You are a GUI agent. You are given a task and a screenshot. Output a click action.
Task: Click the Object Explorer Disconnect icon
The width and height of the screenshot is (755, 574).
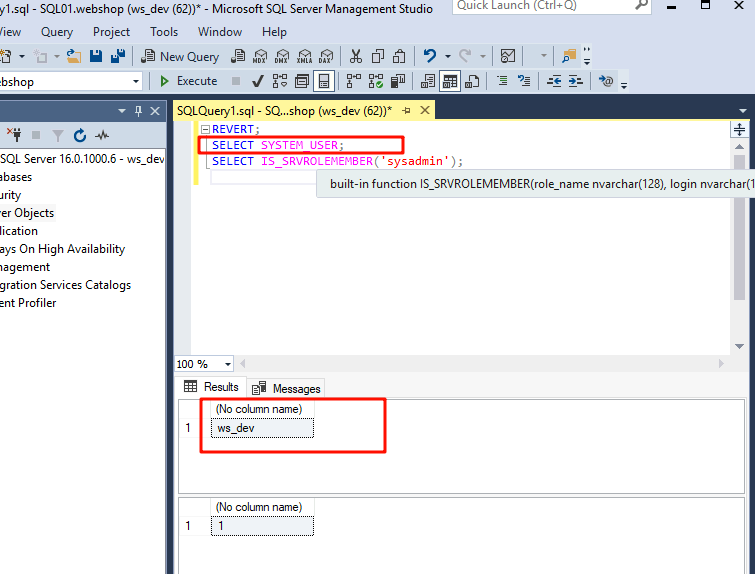[x=14, y=135]
